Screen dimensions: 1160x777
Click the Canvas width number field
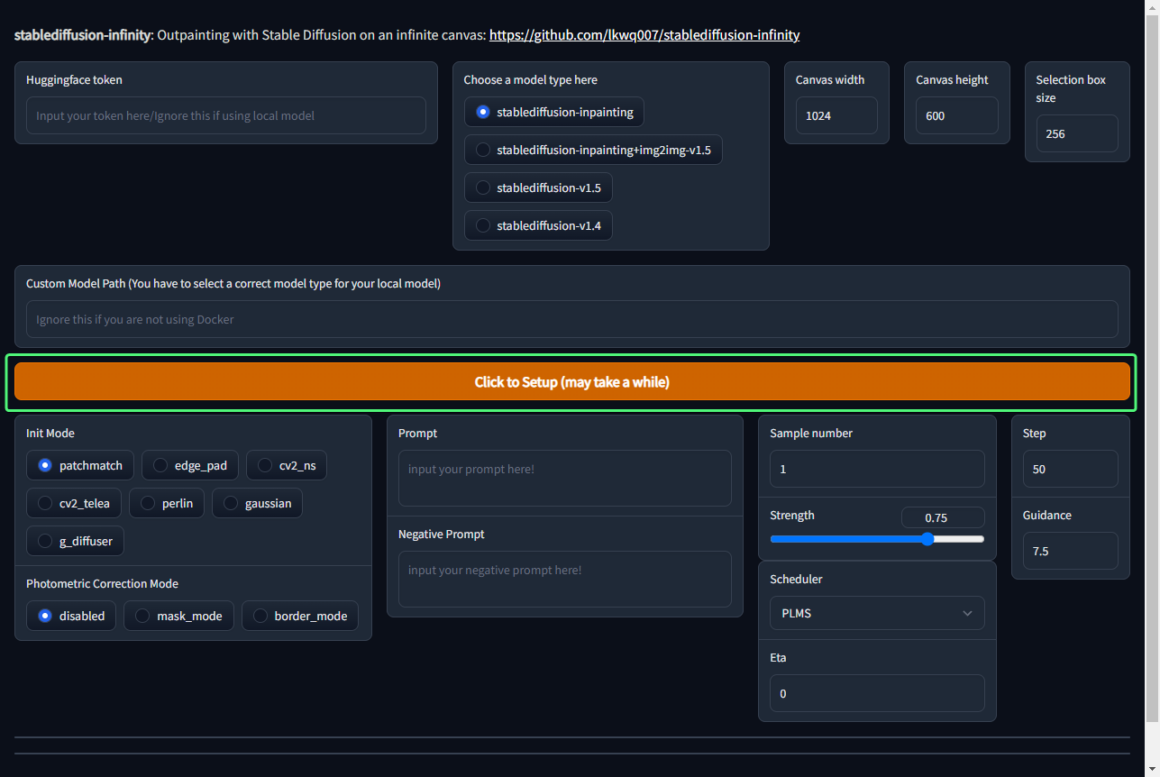tap(836, 116)
